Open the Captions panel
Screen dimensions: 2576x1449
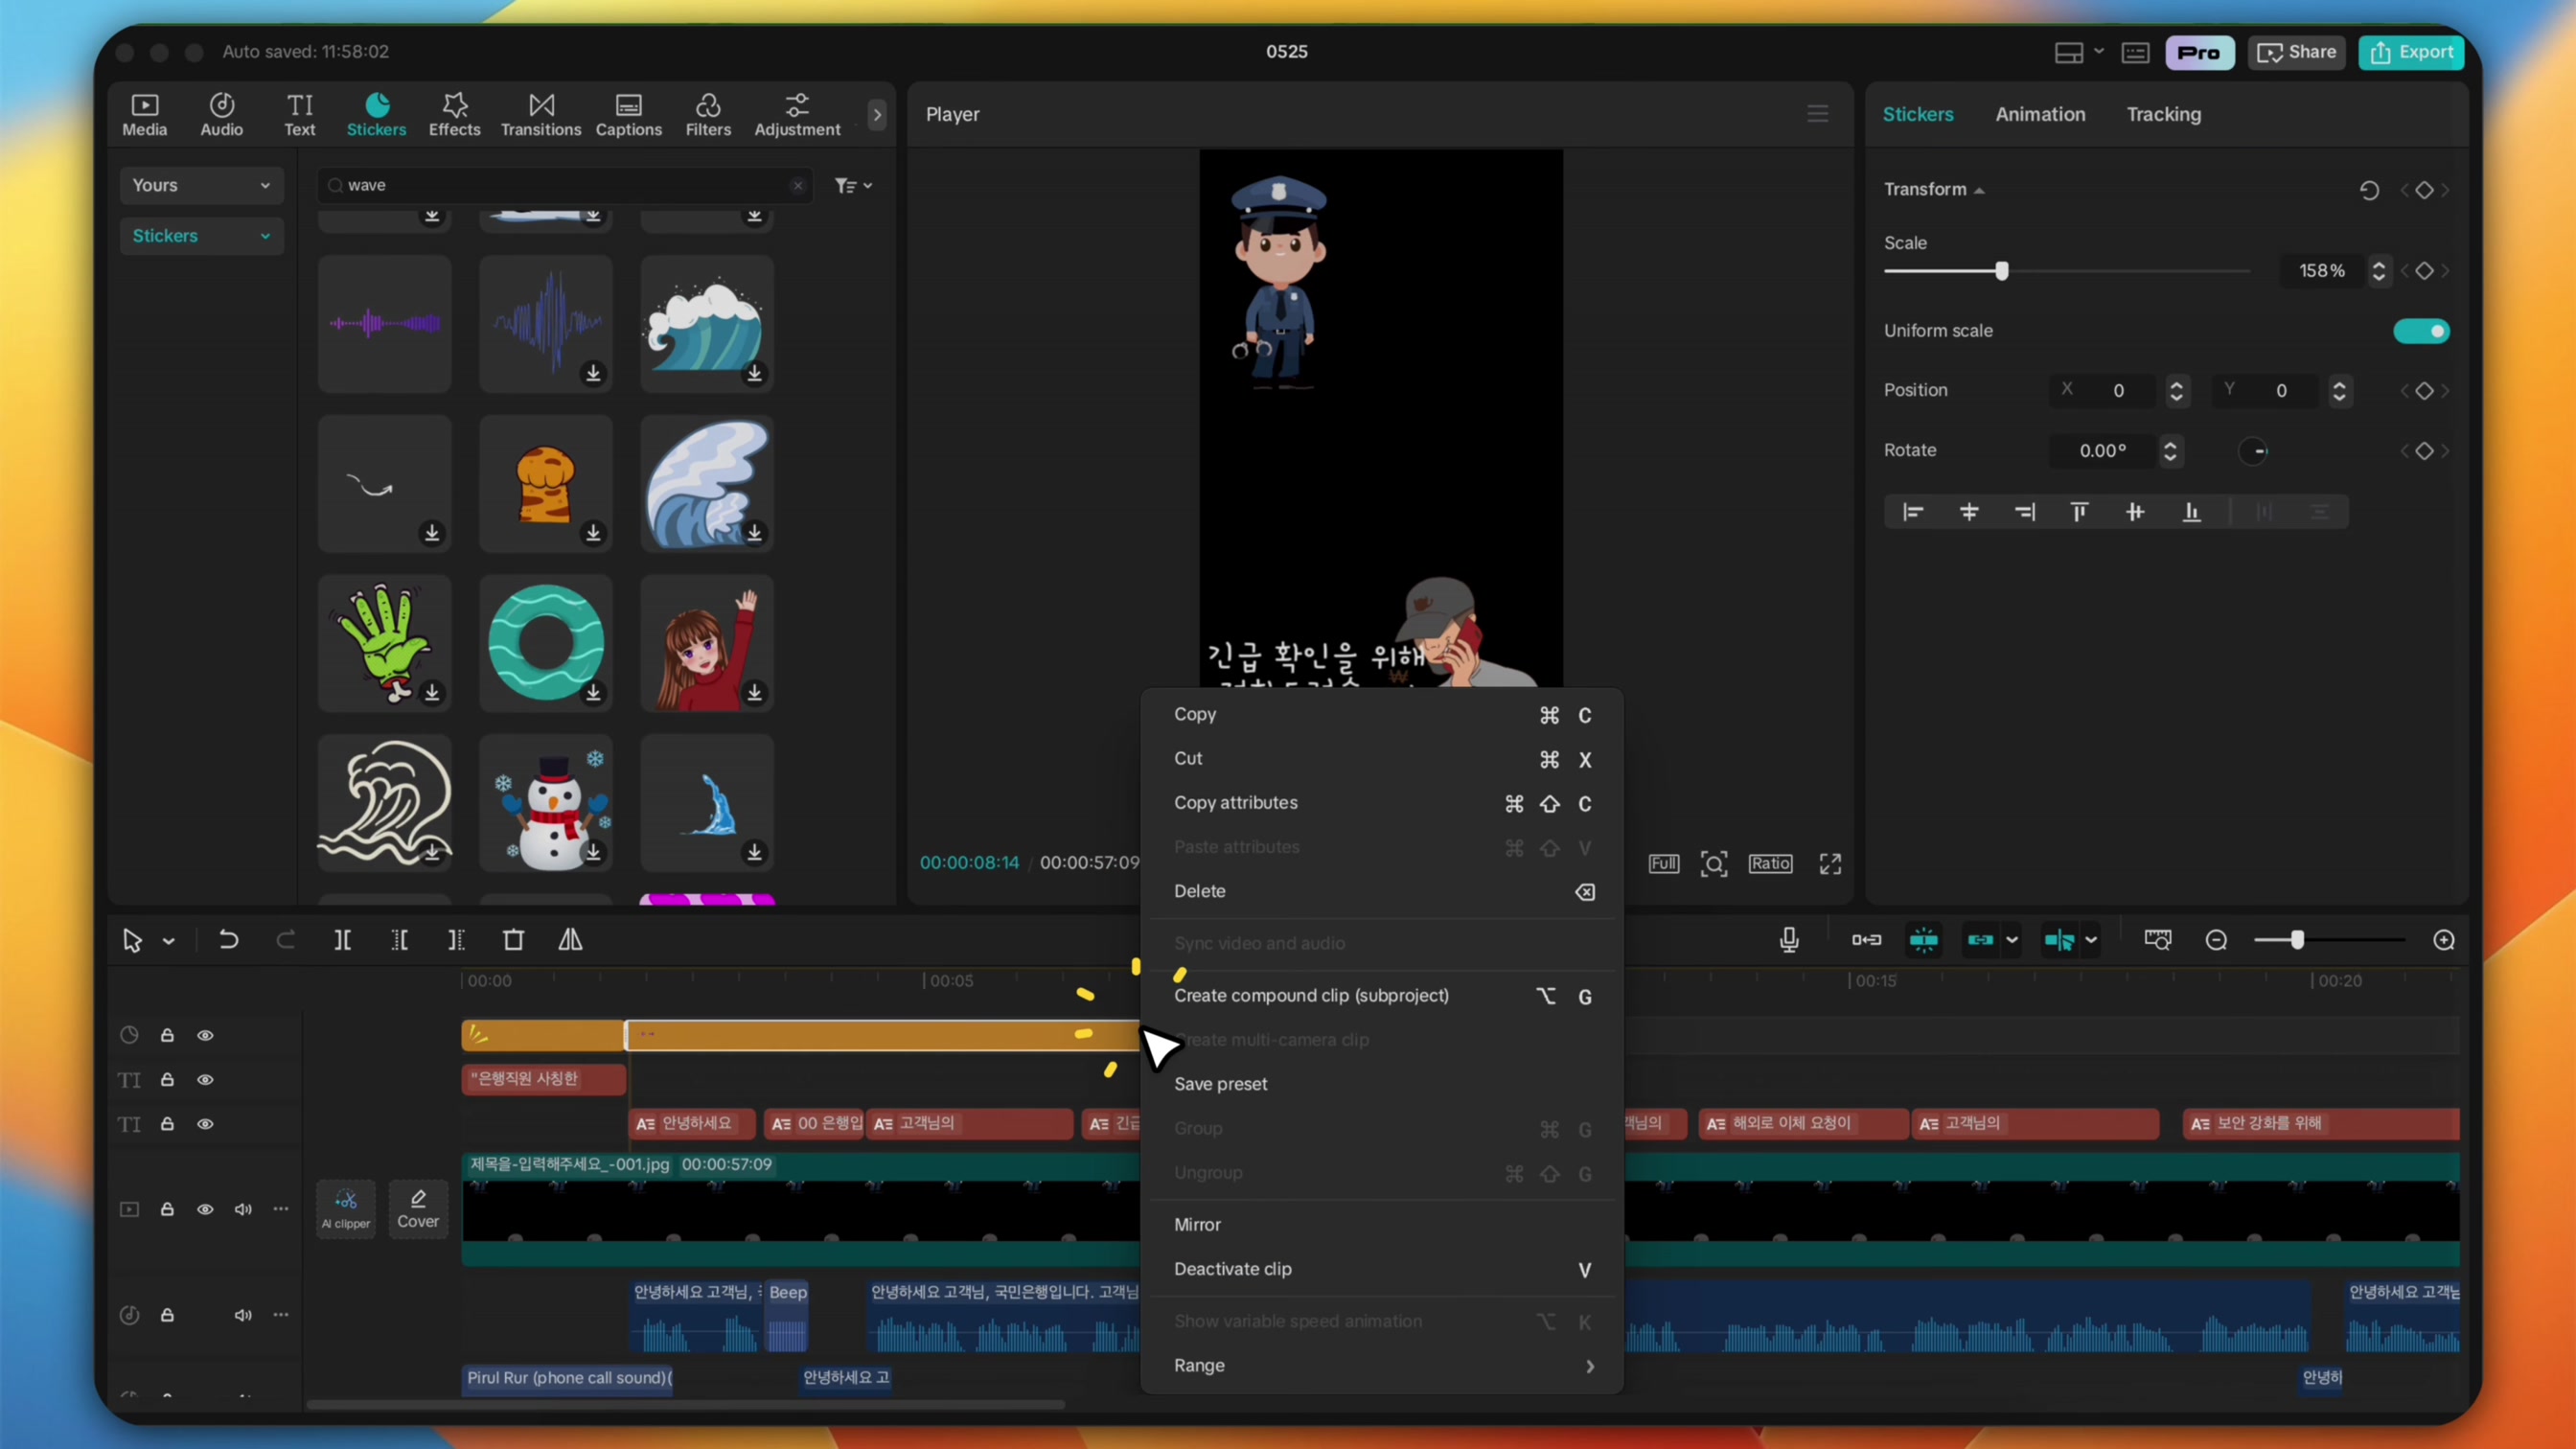[628, 114]
